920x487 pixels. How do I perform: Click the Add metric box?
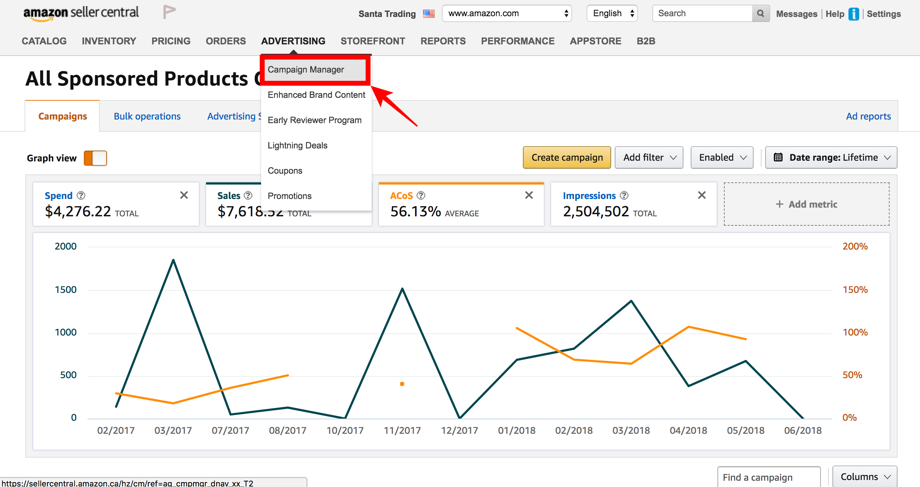pos(807,204)
